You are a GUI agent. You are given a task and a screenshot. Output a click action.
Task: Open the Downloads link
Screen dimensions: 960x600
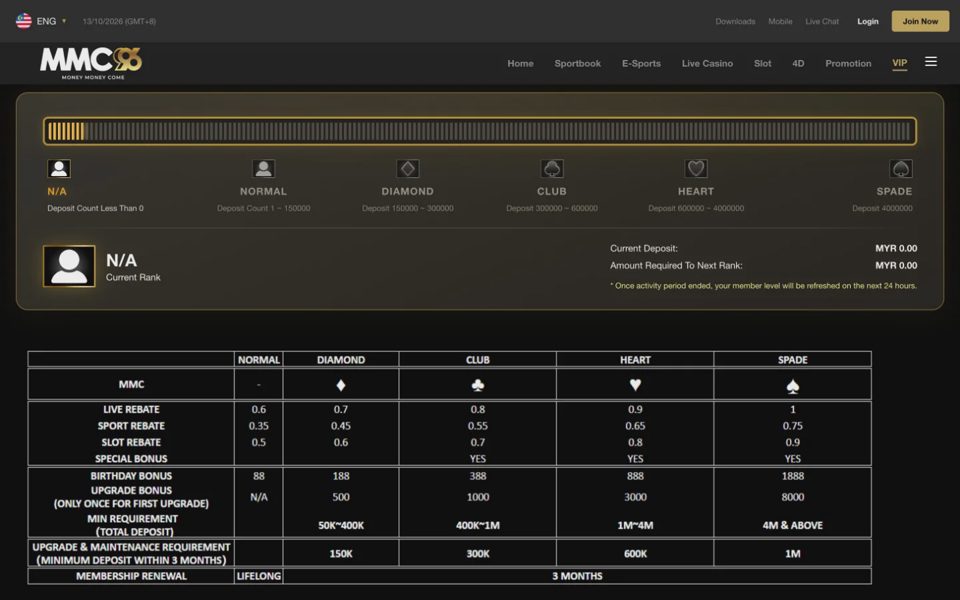coord(735,21)
